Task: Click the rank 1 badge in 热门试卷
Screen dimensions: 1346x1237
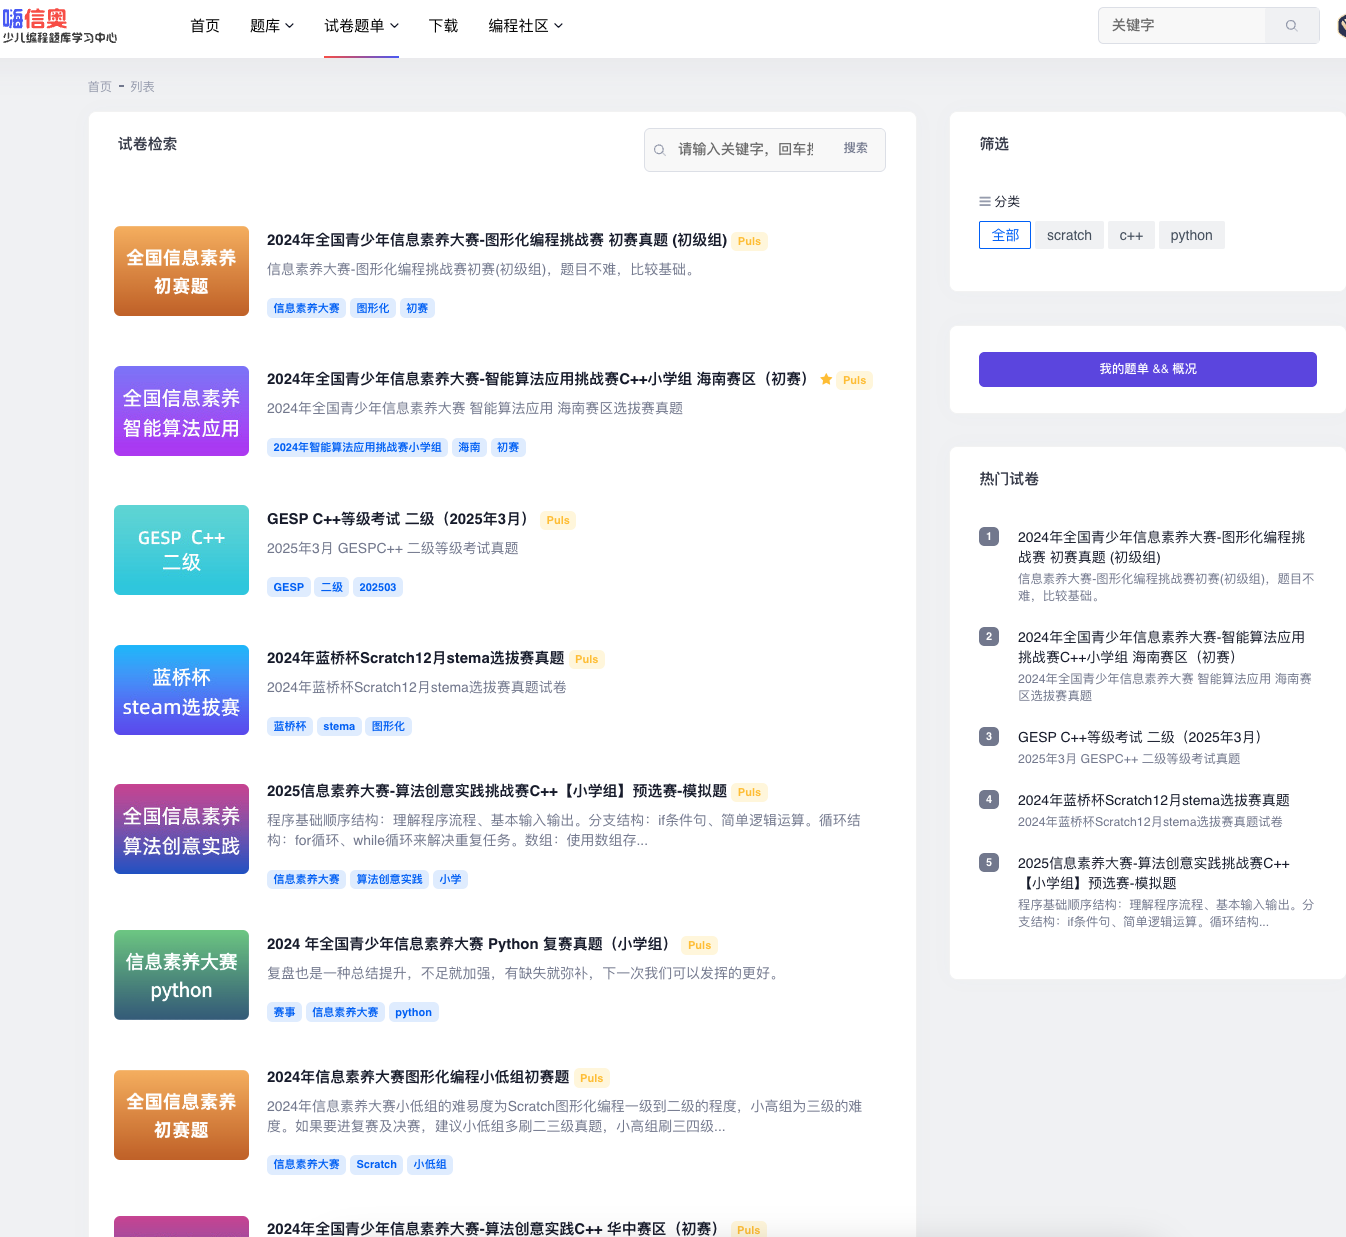Action: click(x=989, y=537)
